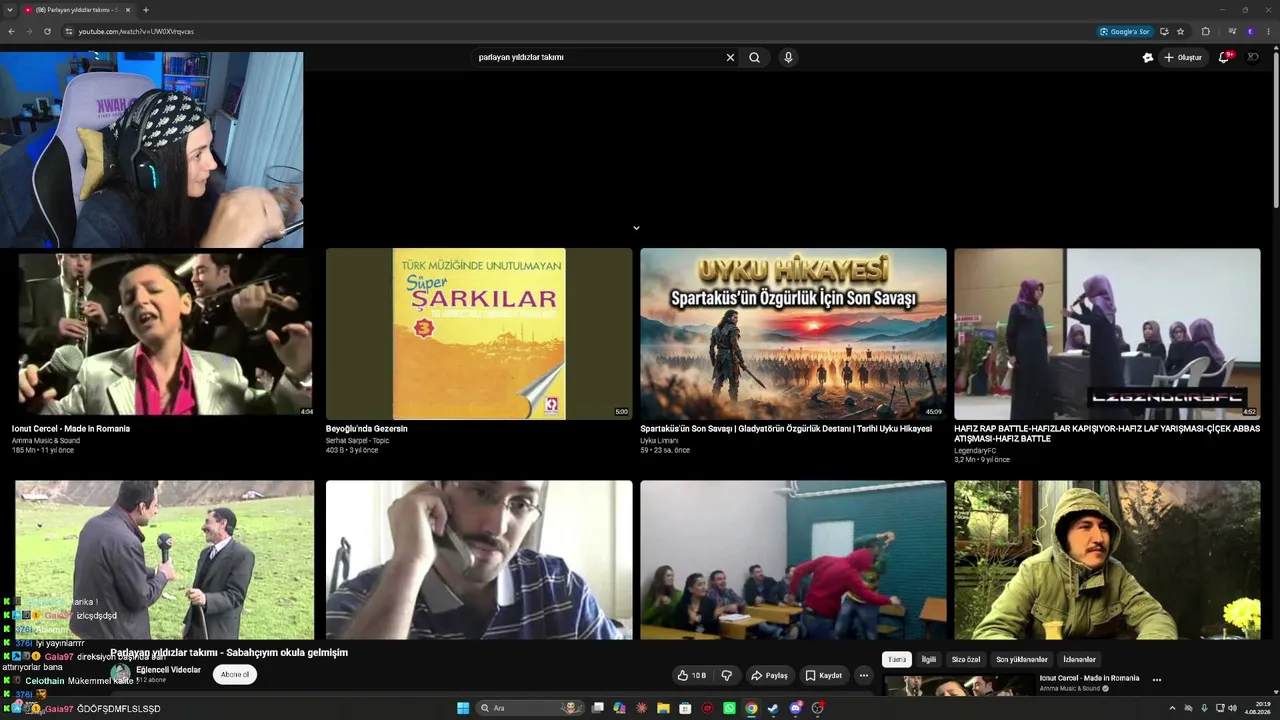Open the taskbar clock and date
Viewport: 1280px width, 720px height.
[1256, 708]
